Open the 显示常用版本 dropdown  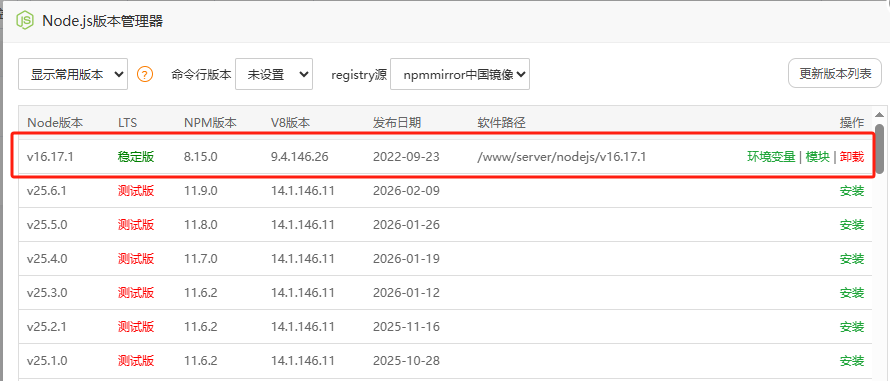coord(73,74)
